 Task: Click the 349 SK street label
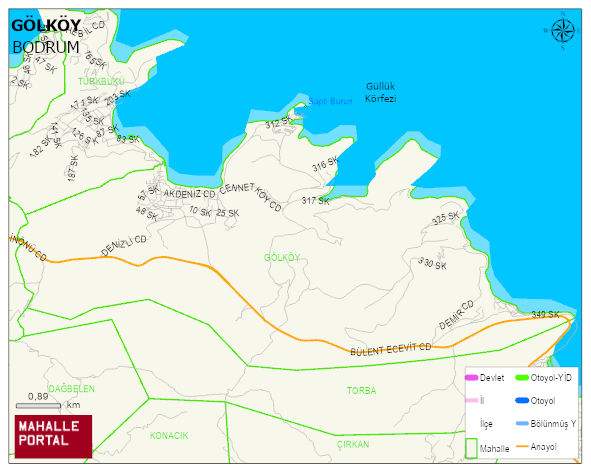545,314
